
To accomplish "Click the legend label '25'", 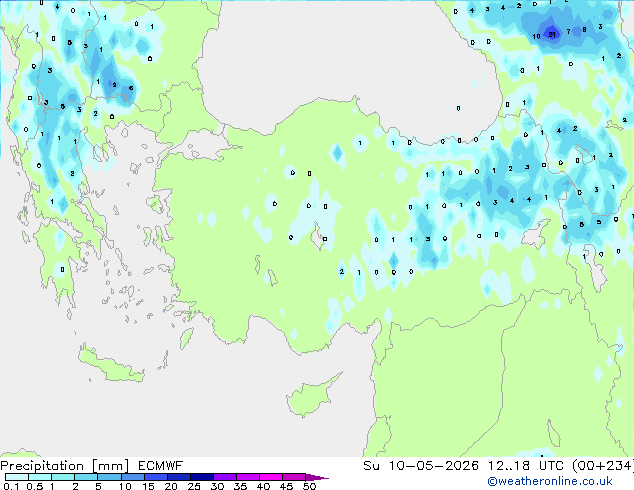I will point(194,486).
